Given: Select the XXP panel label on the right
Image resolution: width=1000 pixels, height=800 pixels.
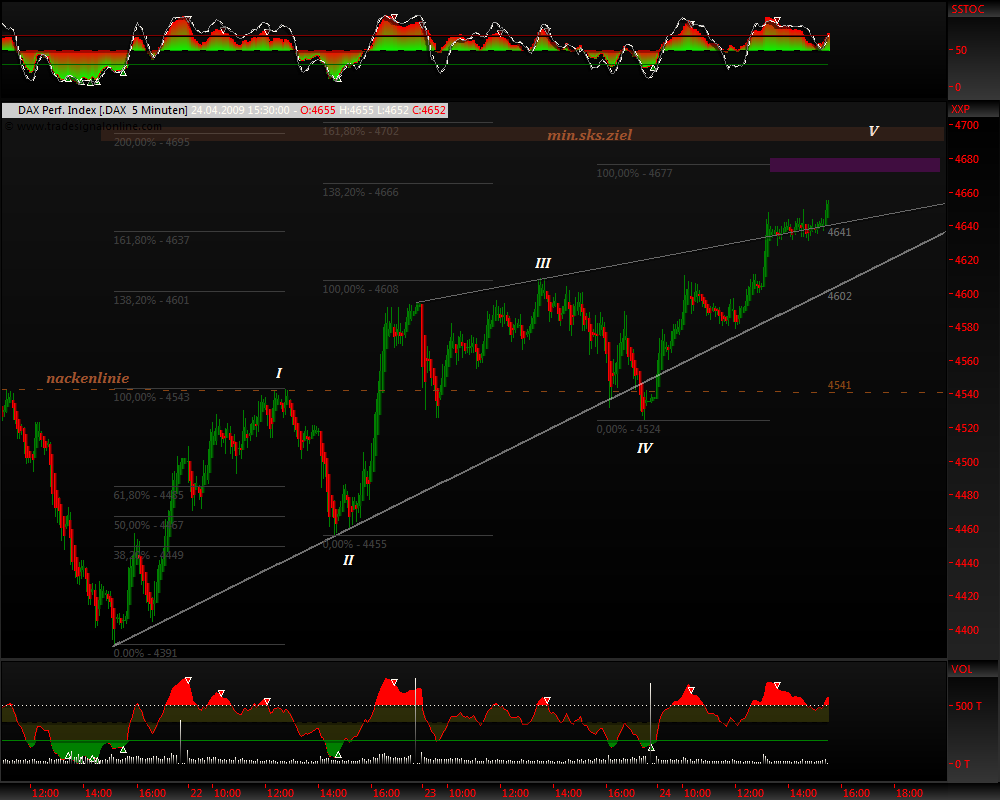Looking at the screenshot, I should click(x=961, y=107).
